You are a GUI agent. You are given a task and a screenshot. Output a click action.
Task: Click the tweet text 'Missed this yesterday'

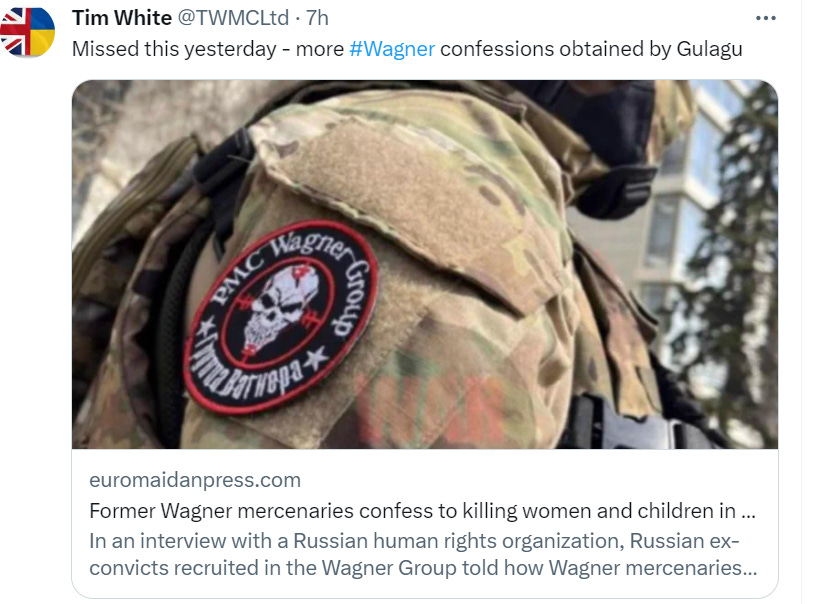click(x=174, y=49)
